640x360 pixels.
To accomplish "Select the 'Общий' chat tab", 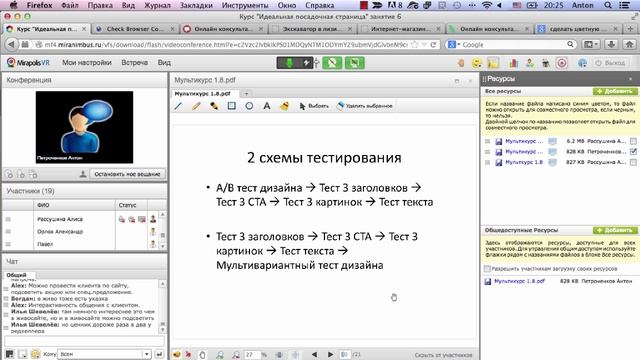I will (16, 275).
